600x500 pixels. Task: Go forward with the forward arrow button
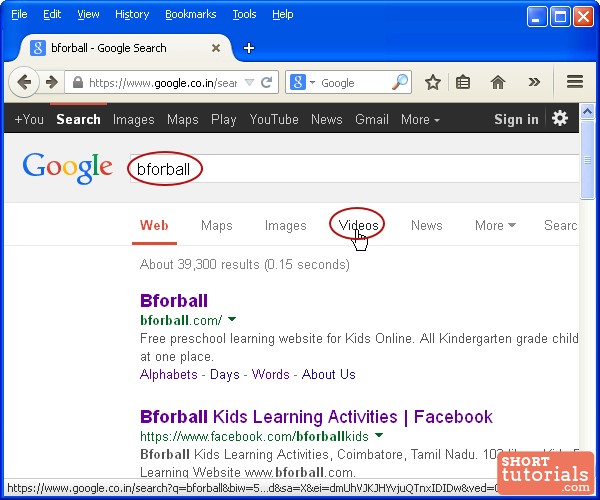point(51,82)
